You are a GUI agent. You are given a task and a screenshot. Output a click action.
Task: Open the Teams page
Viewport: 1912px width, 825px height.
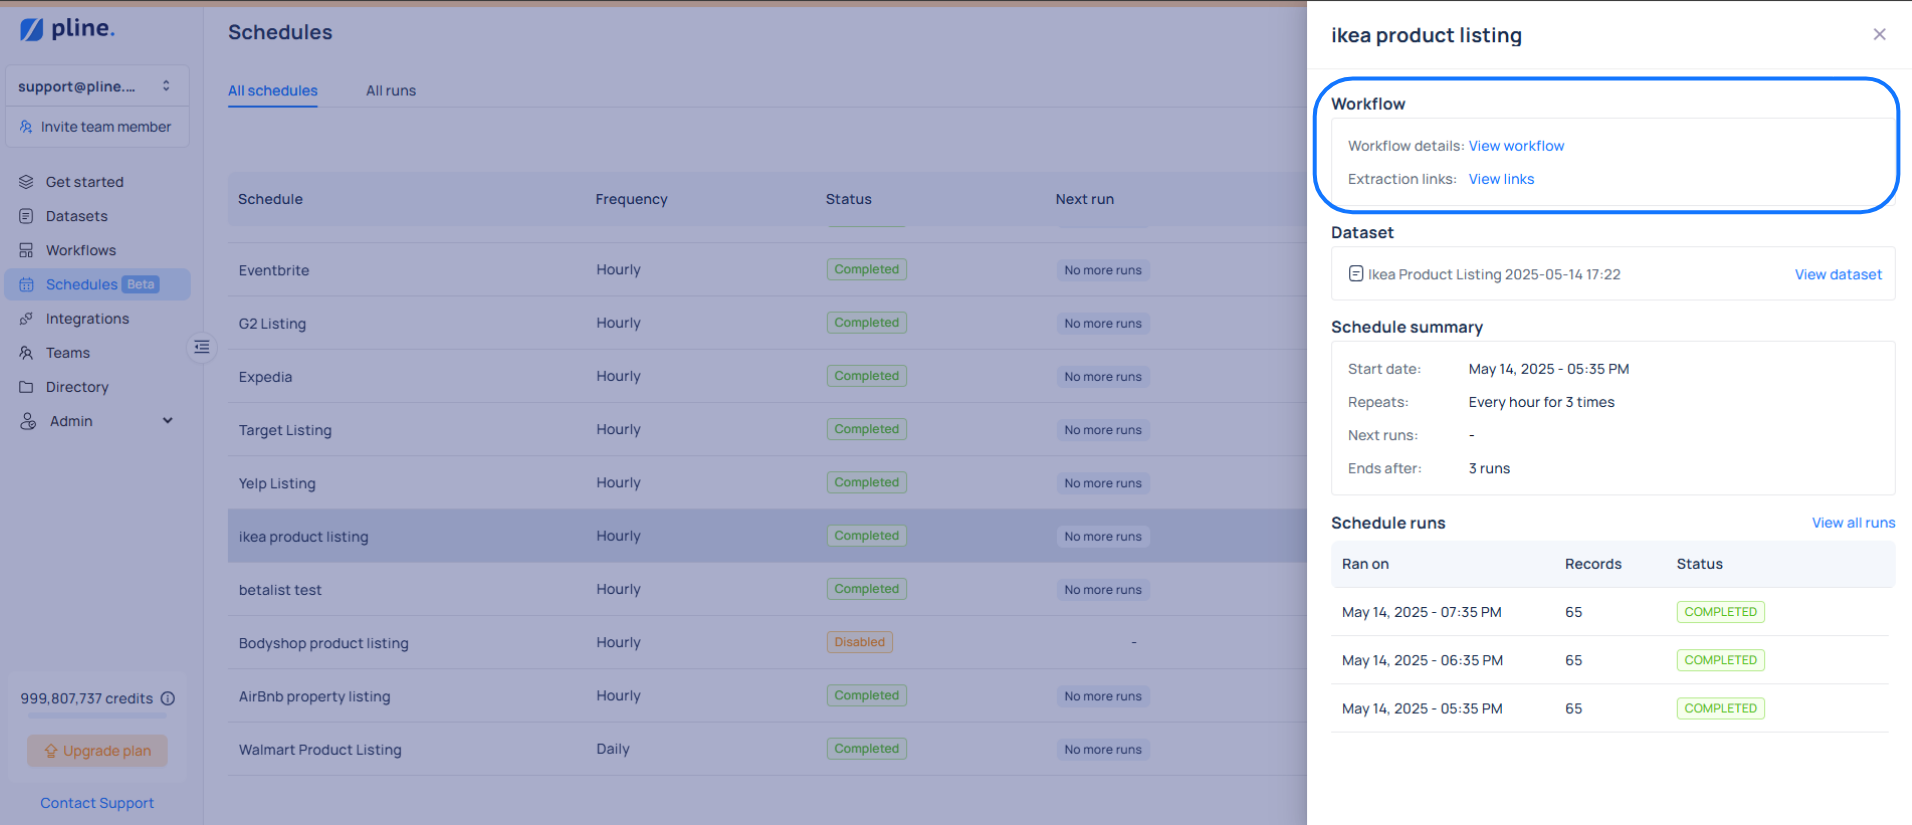point(67,353)
